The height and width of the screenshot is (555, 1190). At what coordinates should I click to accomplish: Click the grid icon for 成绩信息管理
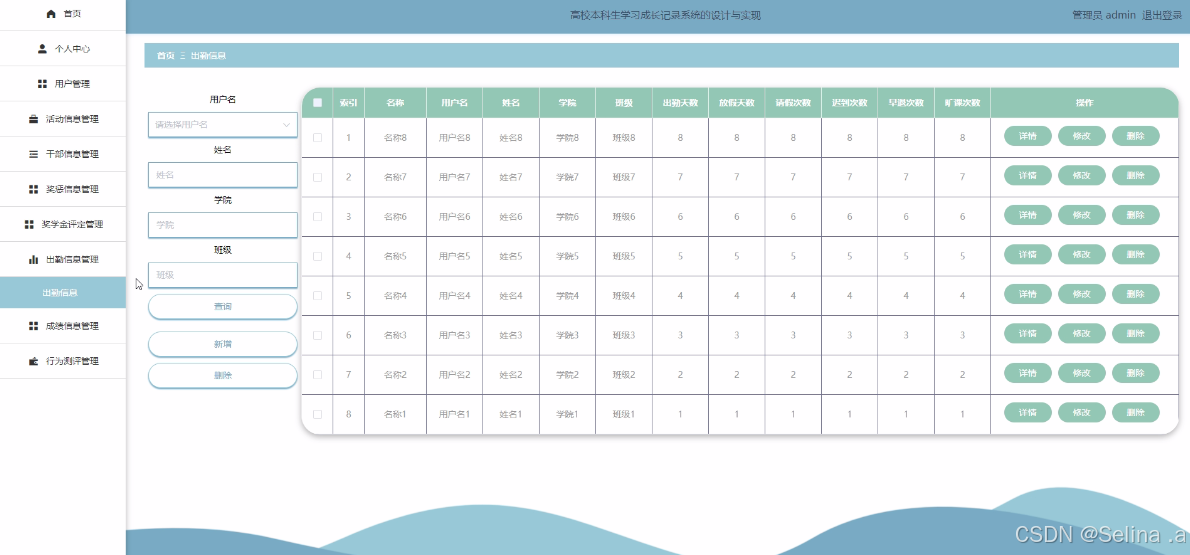[33, 326]
